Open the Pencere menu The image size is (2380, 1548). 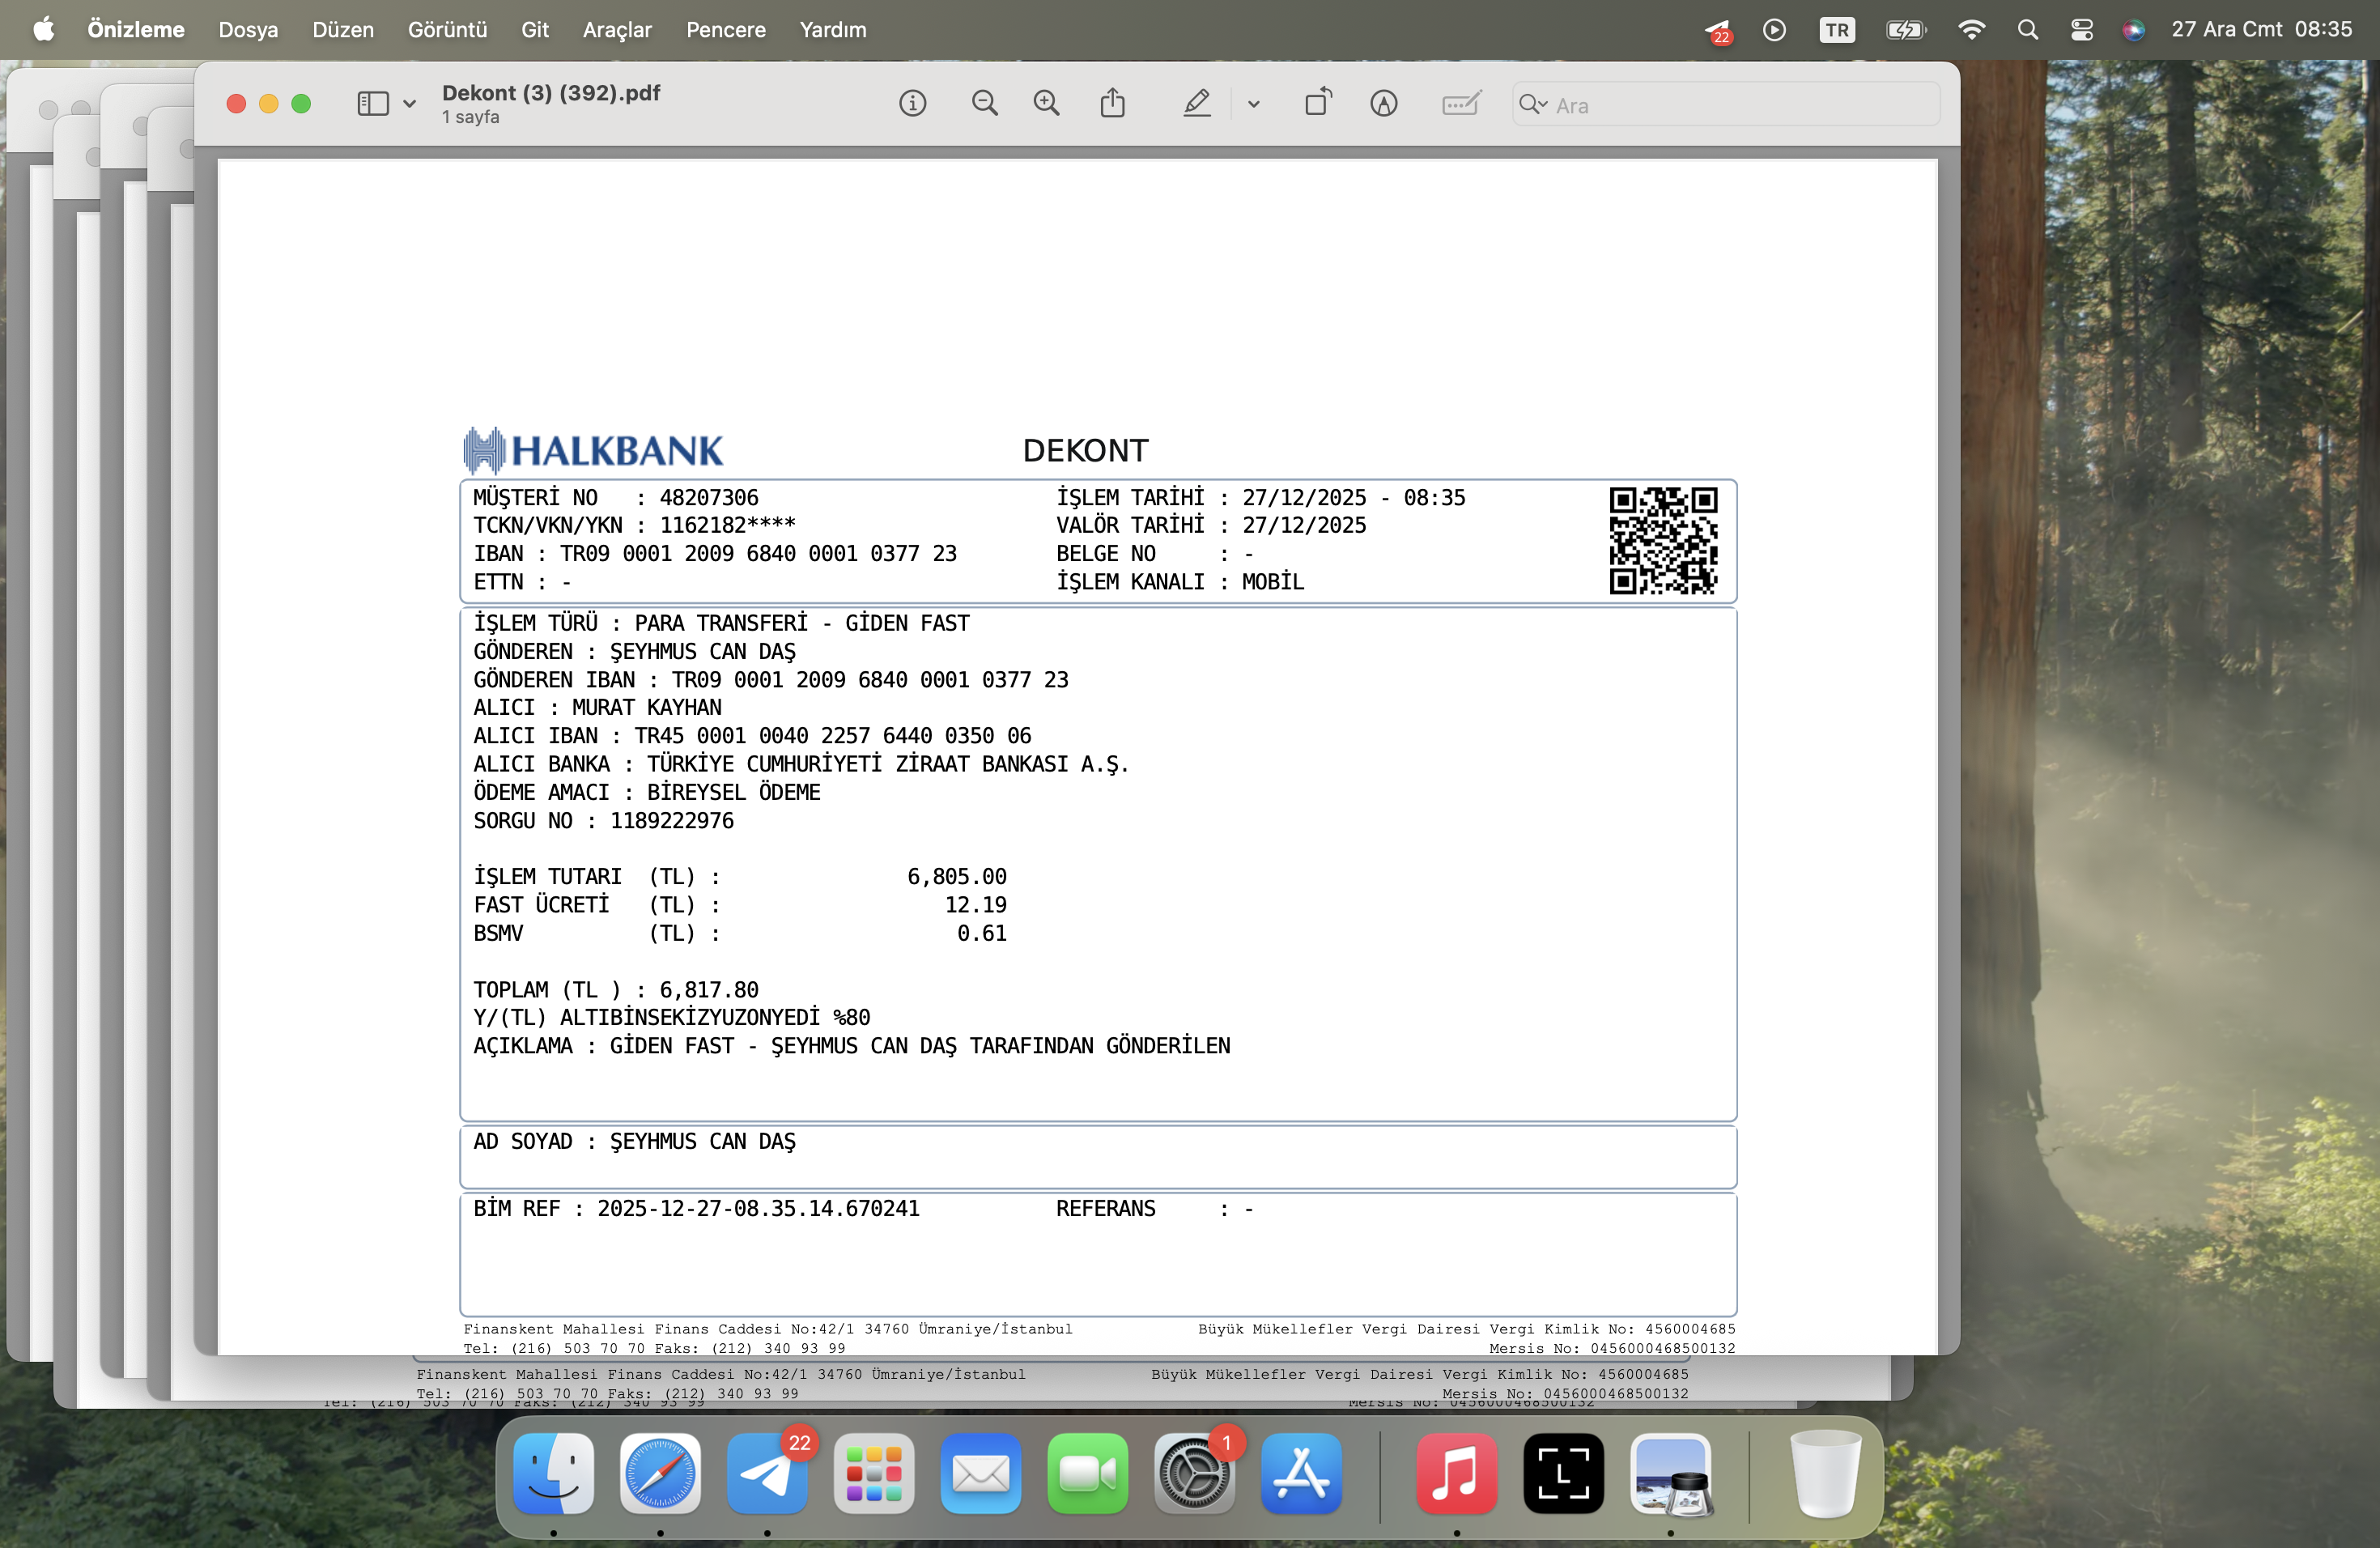726,30
